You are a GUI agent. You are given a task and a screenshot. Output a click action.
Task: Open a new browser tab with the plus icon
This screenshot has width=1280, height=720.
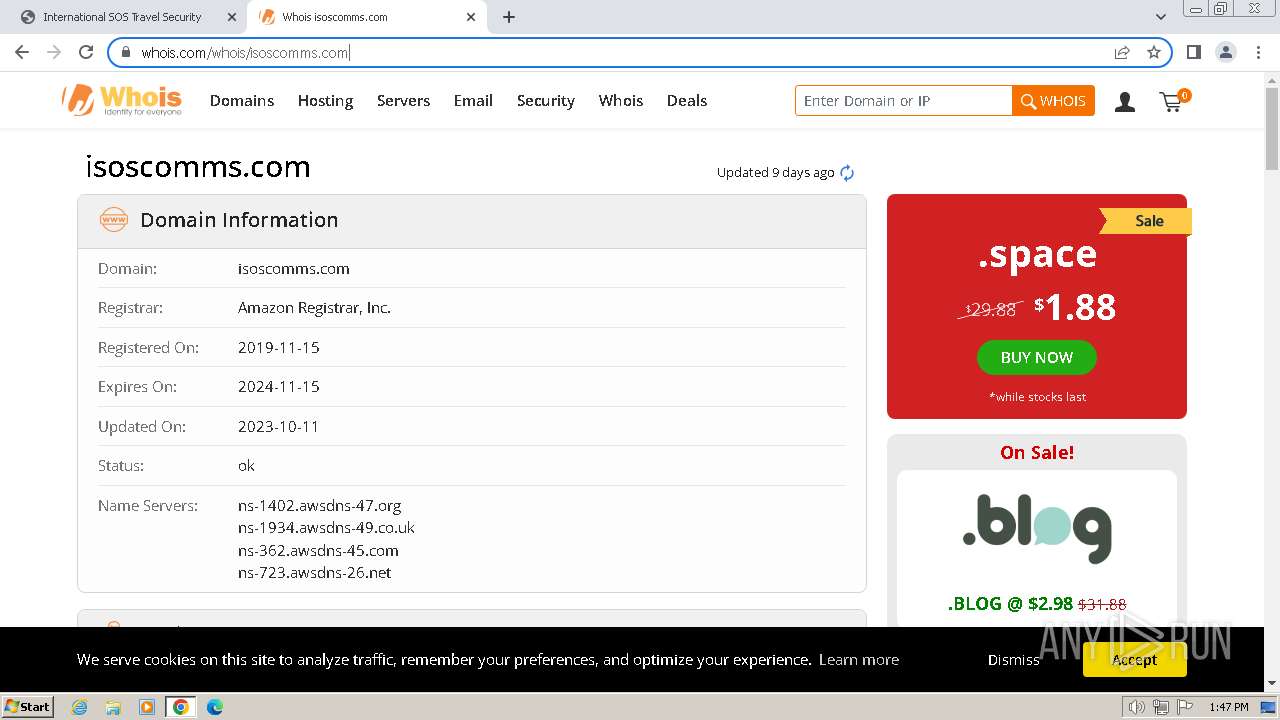tap(509, 17)
